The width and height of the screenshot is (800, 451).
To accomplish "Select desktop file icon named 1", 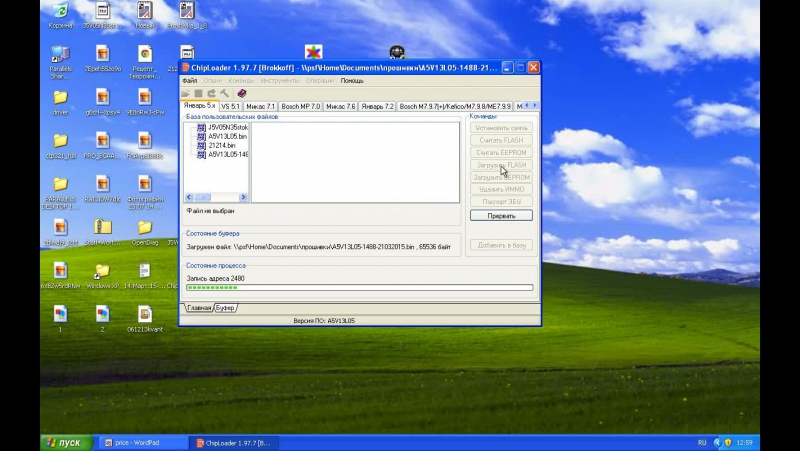I will [60, 320].
